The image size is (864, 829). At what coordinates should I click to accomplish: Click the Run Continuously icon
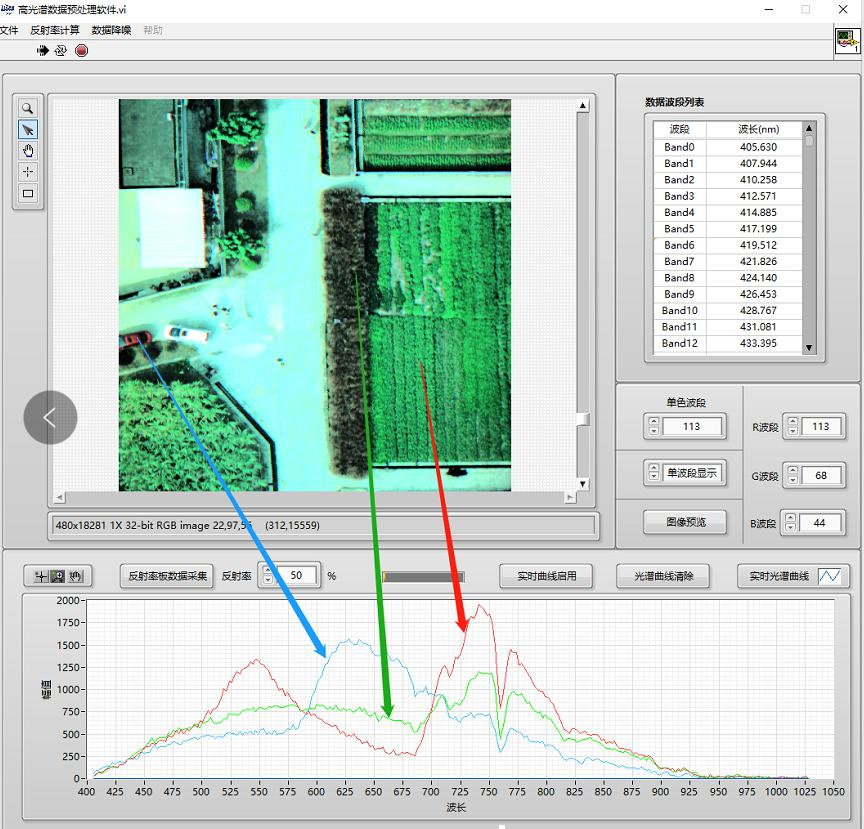(61, 50)
